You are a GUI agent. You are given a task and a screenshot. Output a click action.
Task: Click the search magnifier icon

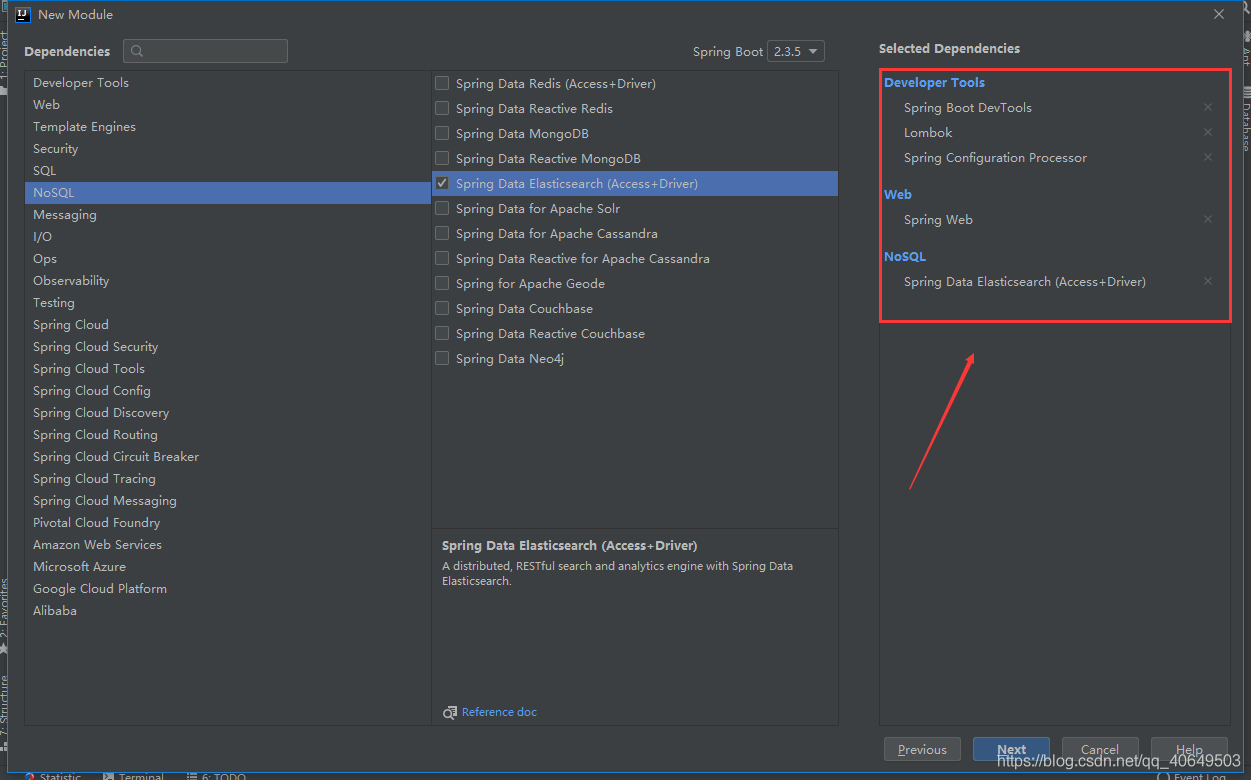pyautogui.click(x=137, y=51)
